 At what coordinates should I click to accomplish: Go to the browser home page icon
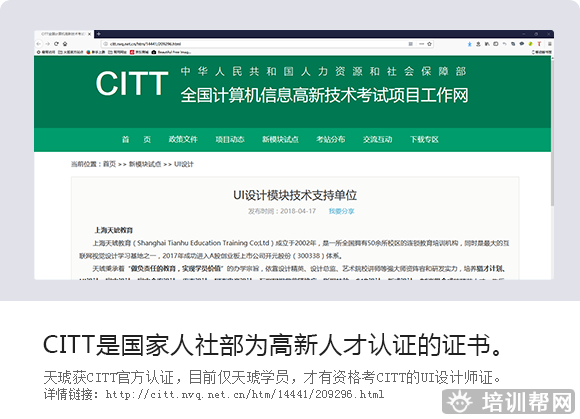pos(65,44)
